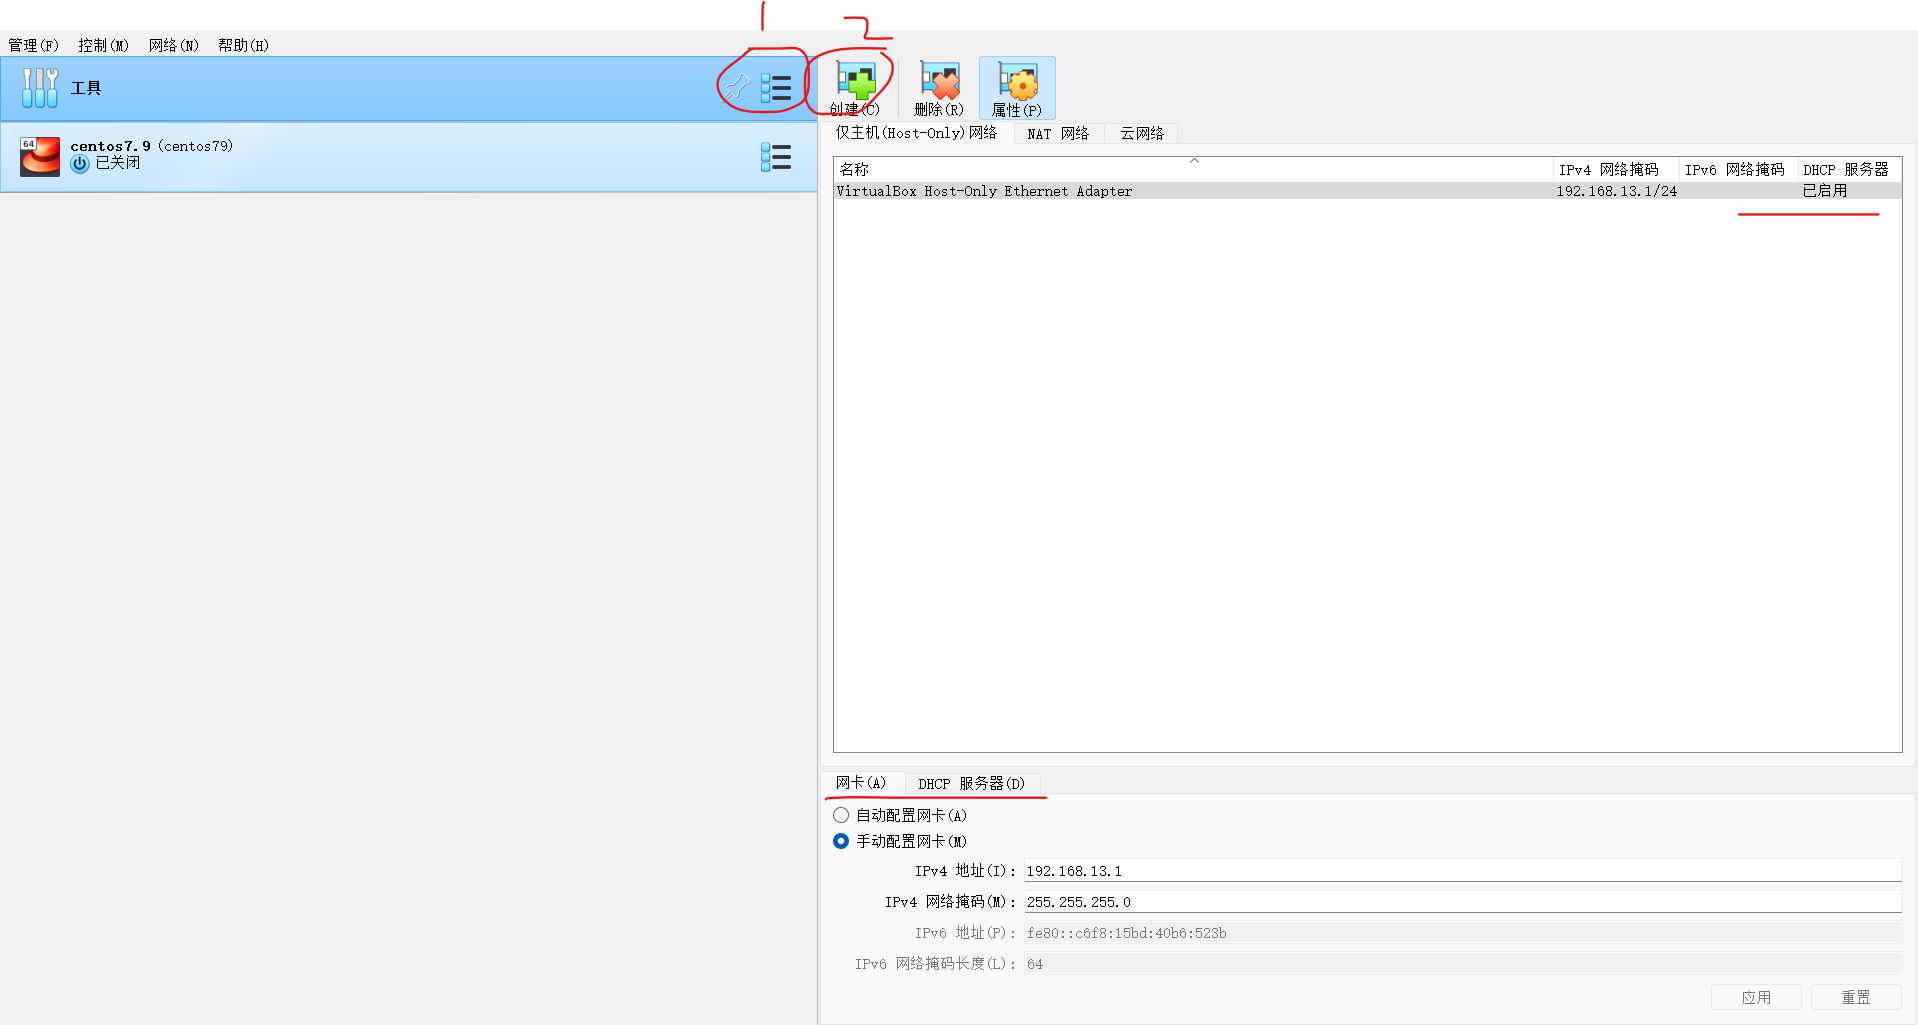Open the 网络(N) menu
The width and height of the screenshot is (1918, 1025).
tap(172, 44)
